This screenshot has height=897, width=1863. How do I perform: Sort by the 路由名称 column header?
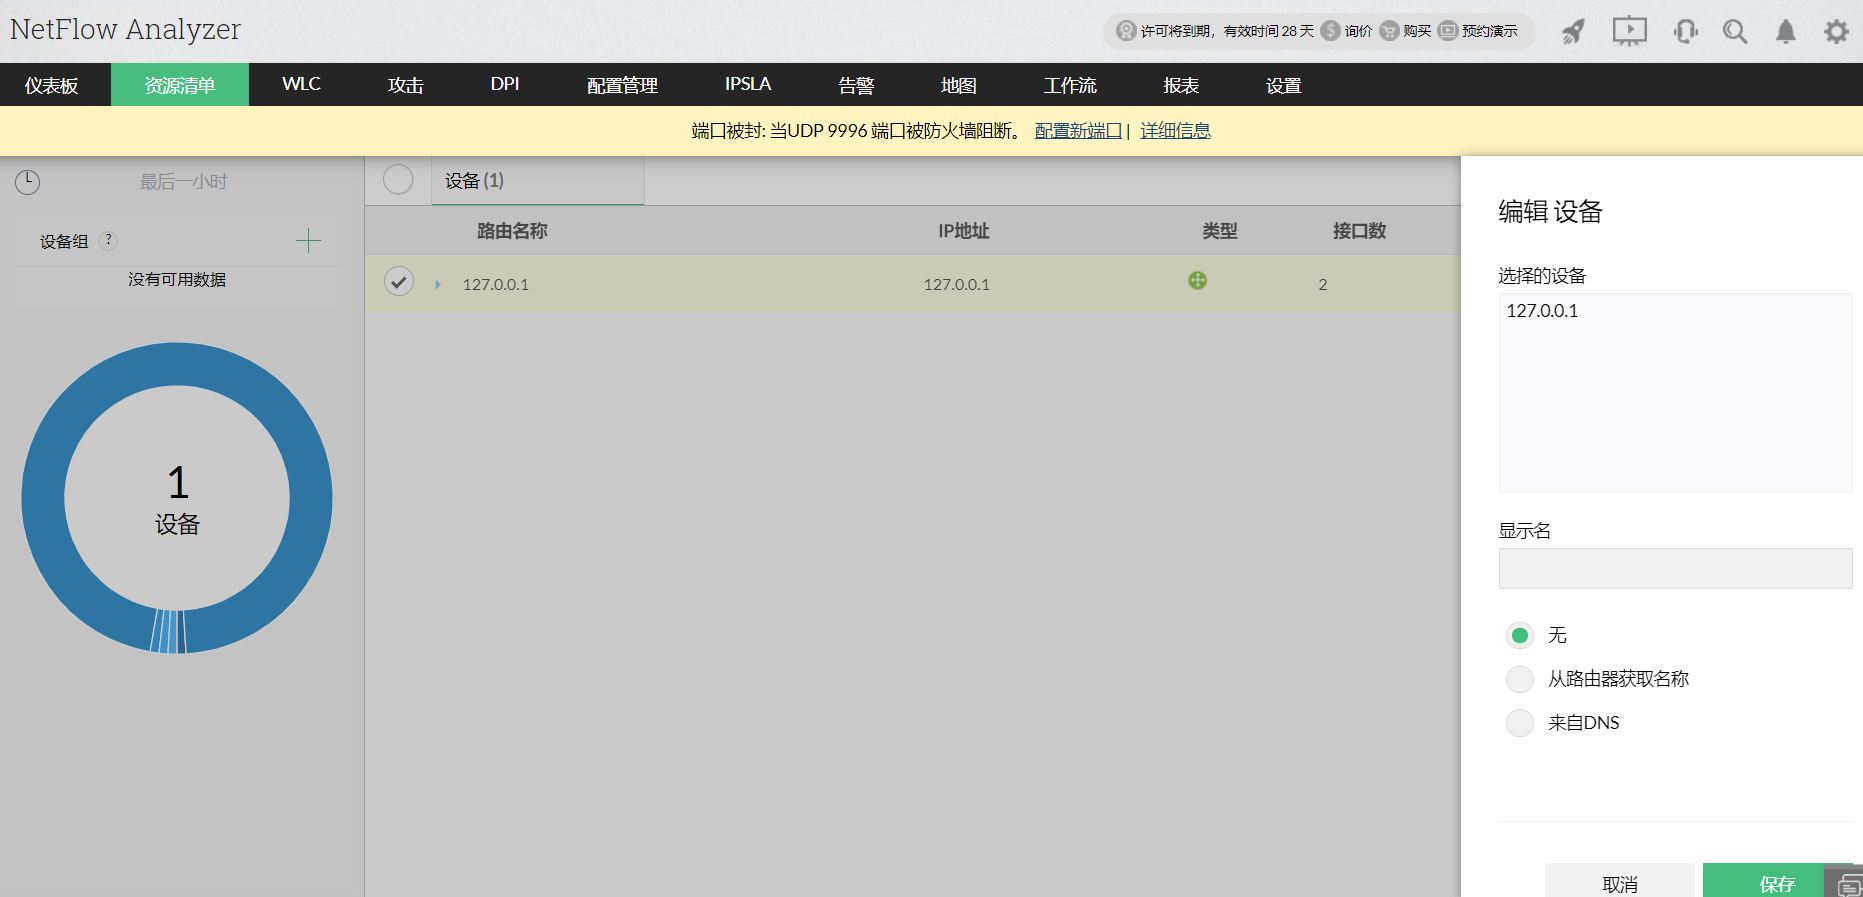(512, 231)
